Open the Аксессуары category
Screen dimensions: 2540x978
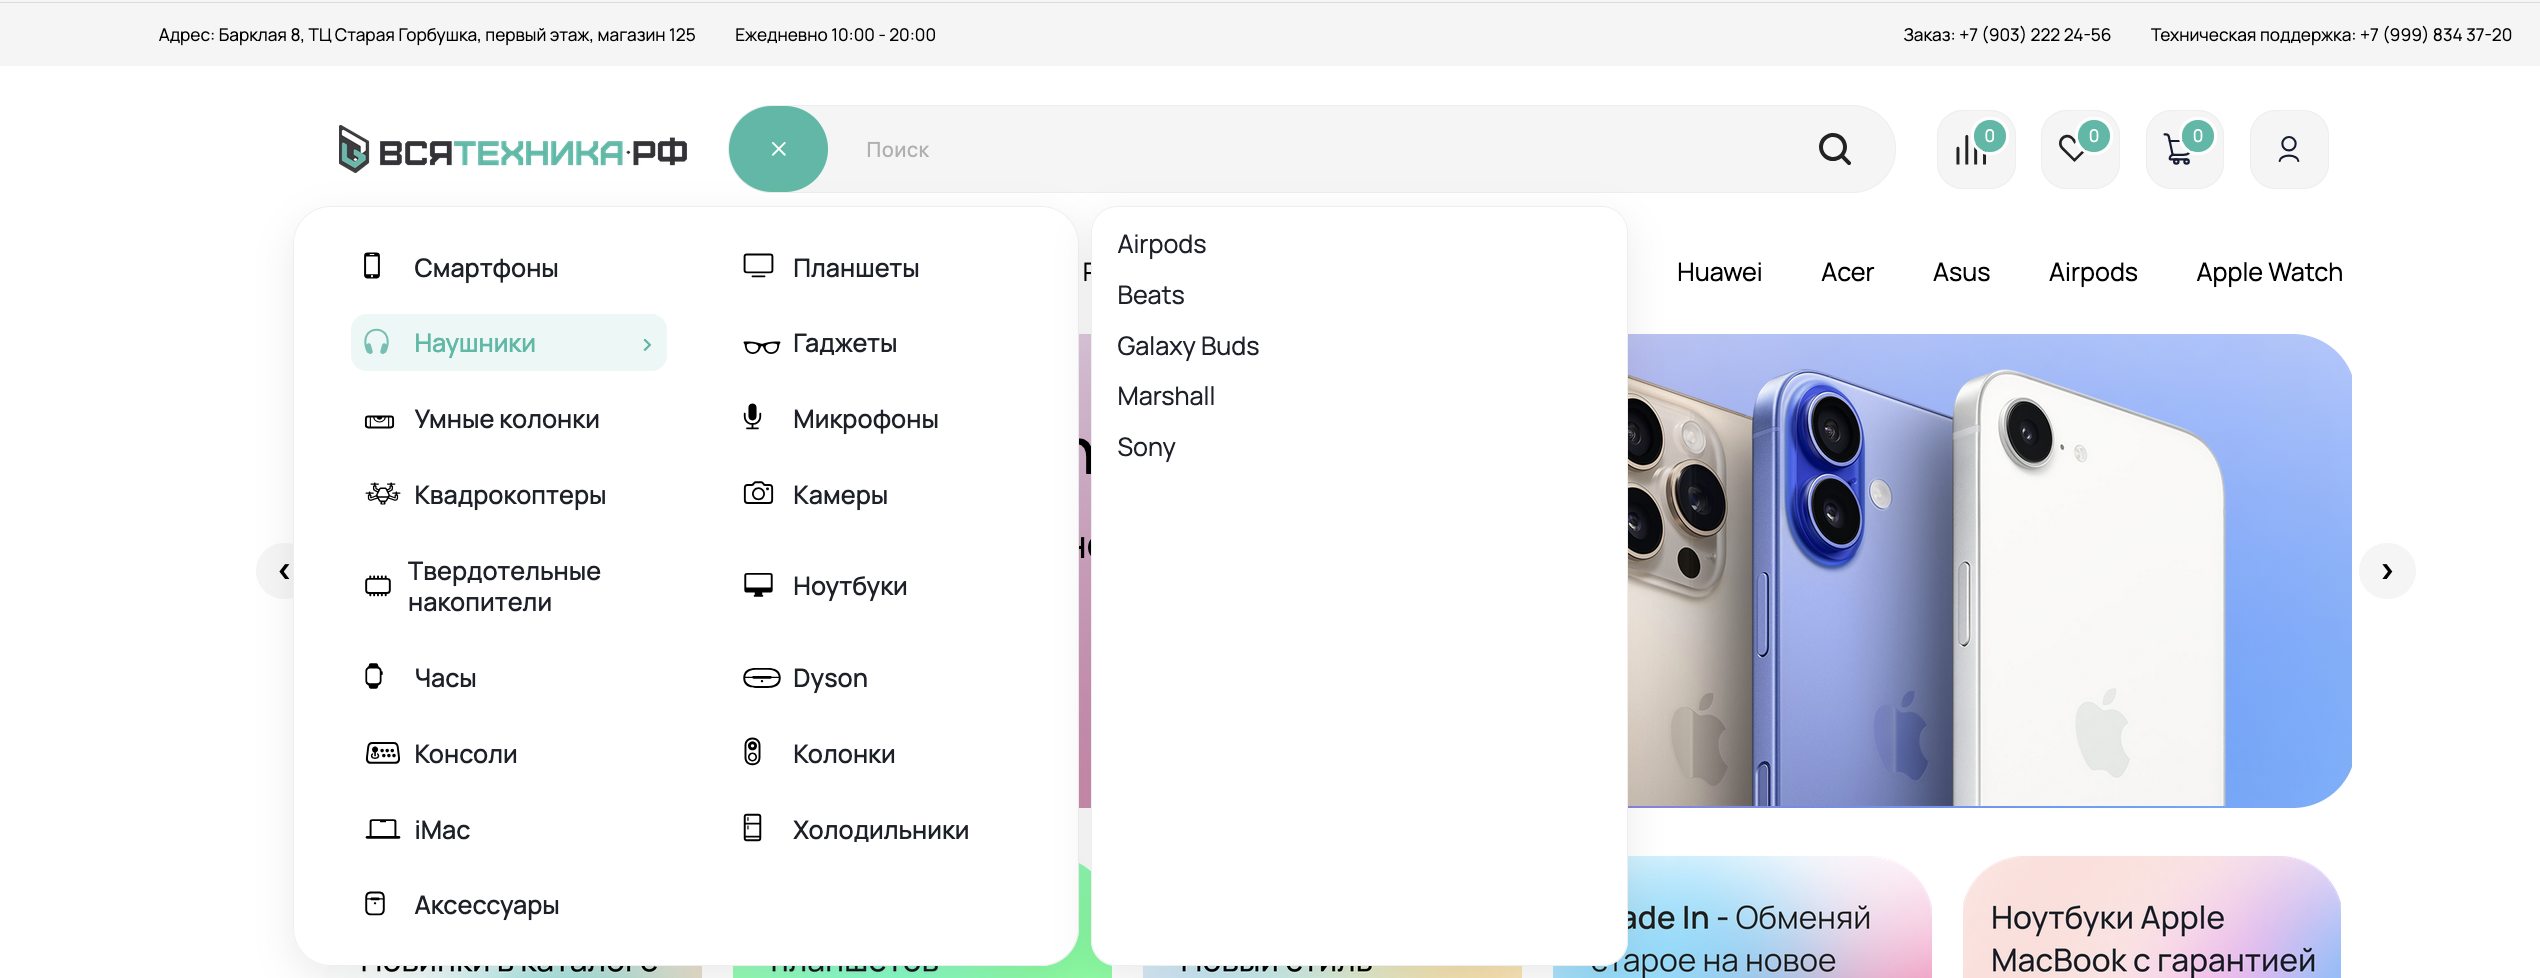point(487,906)
